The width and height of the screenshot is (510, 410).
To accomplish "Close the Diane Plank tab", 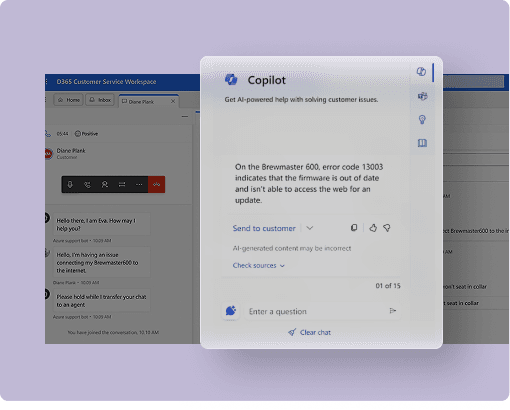I will [x=173, y=101].
